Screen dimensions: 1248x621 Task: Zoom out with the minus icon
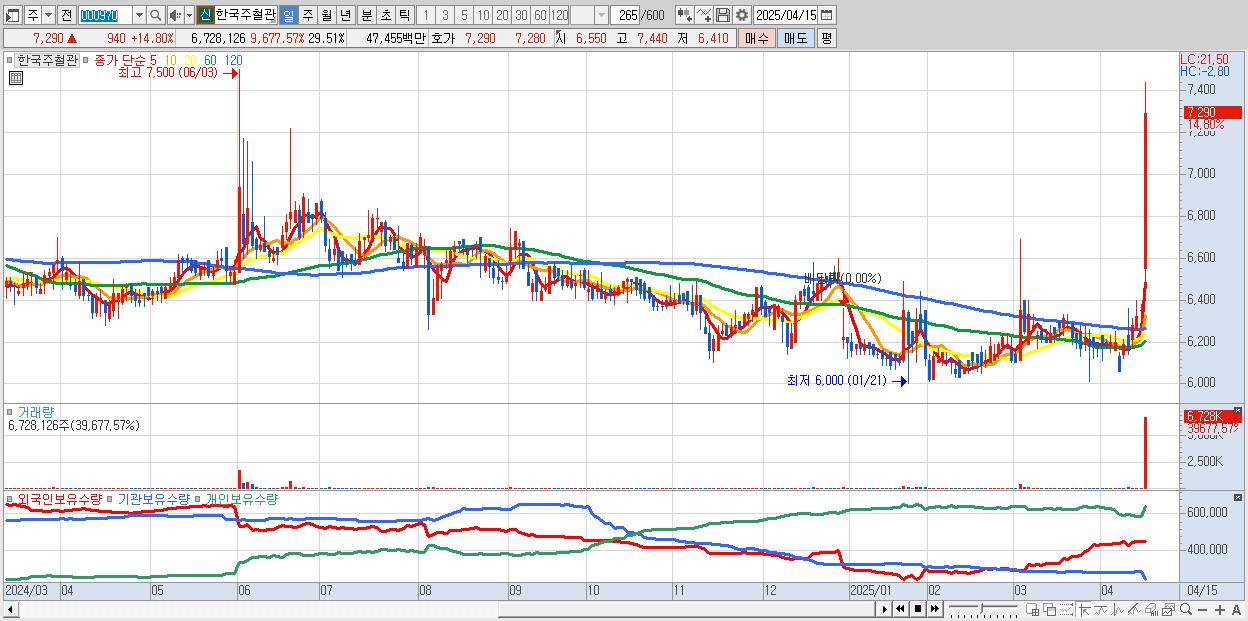coord(1202,610)
